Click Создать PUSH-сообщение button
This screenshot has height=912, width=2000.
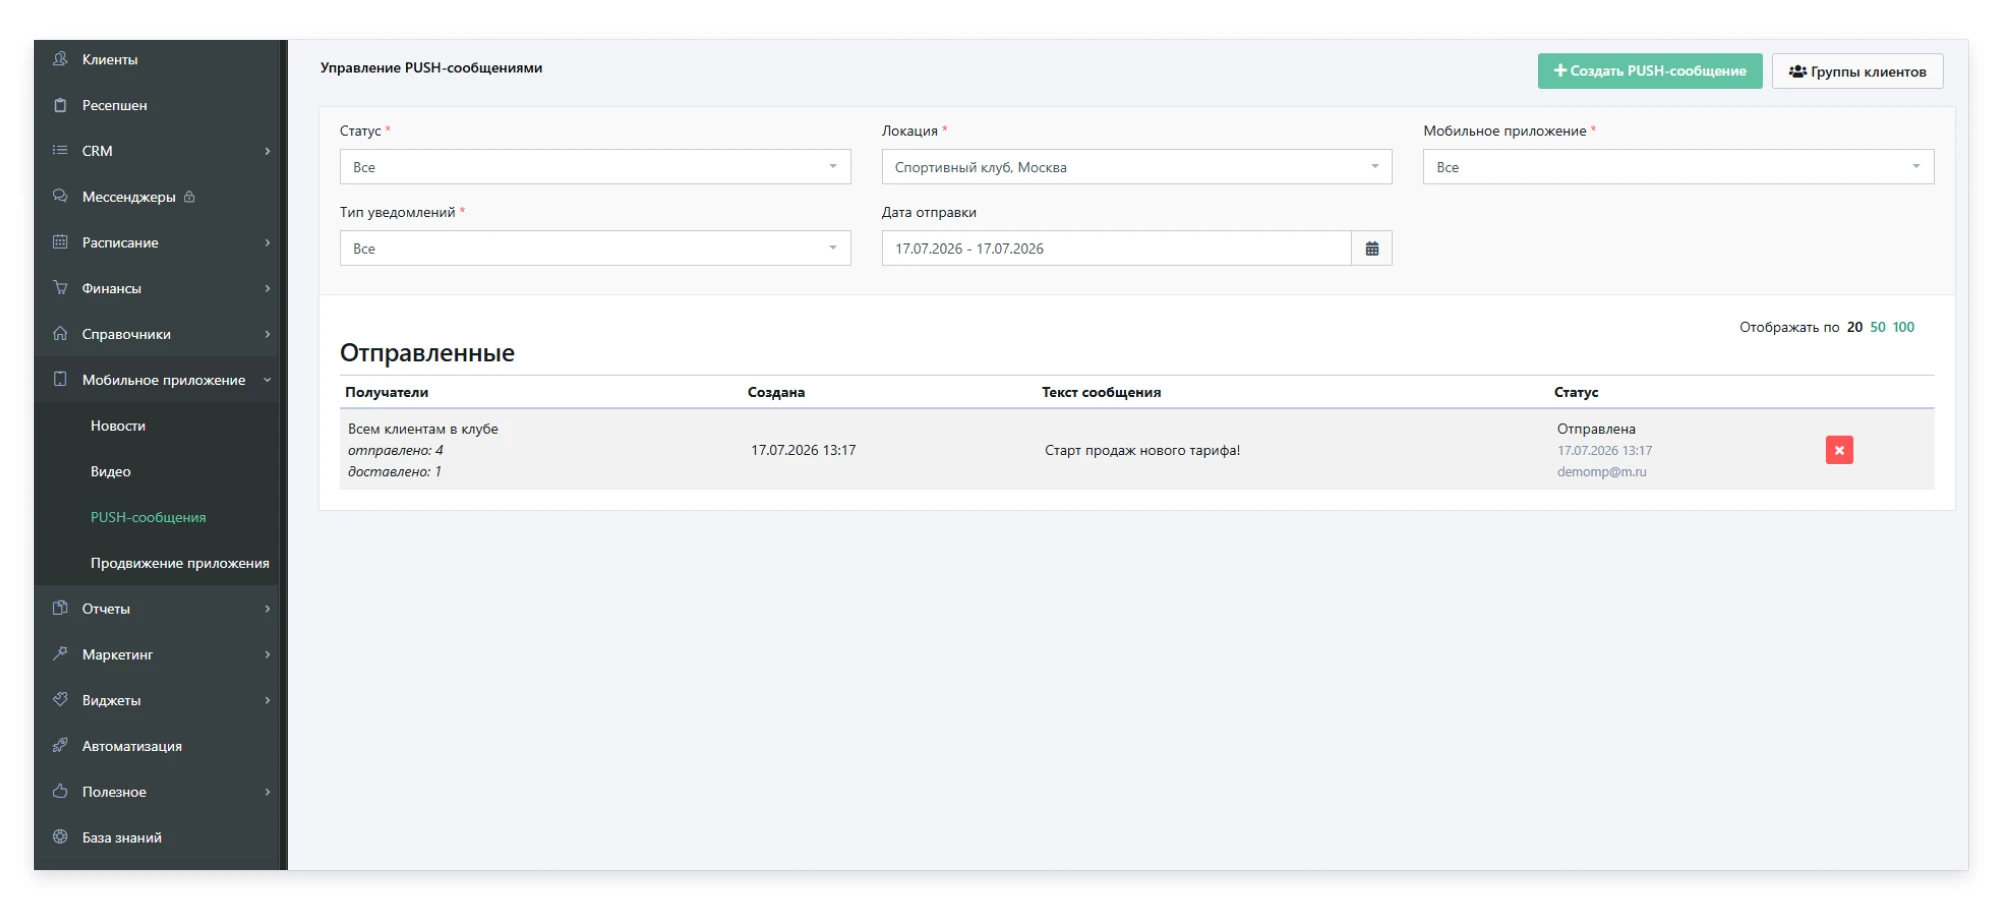tap(1650, 71)
